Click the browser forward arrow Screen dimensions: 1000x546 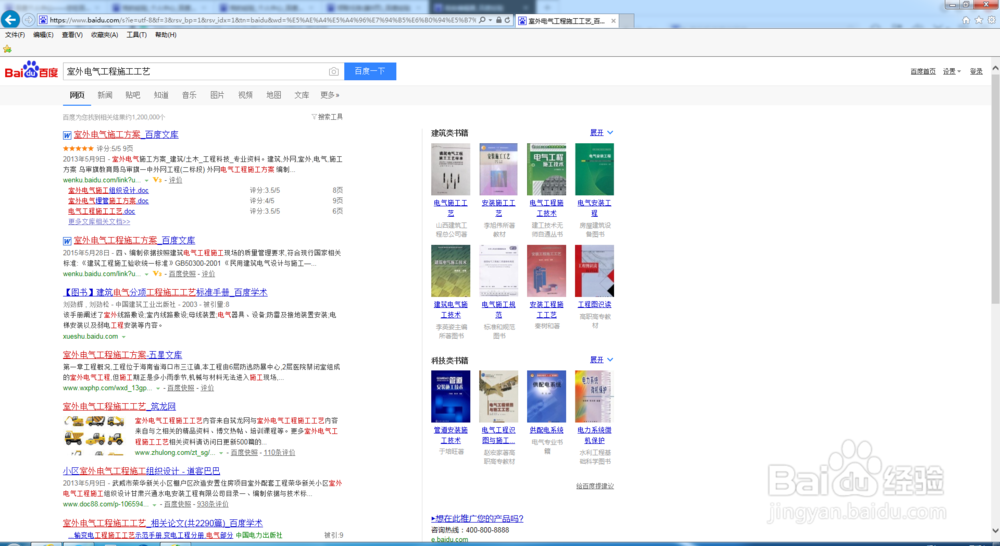pos(29,20)
